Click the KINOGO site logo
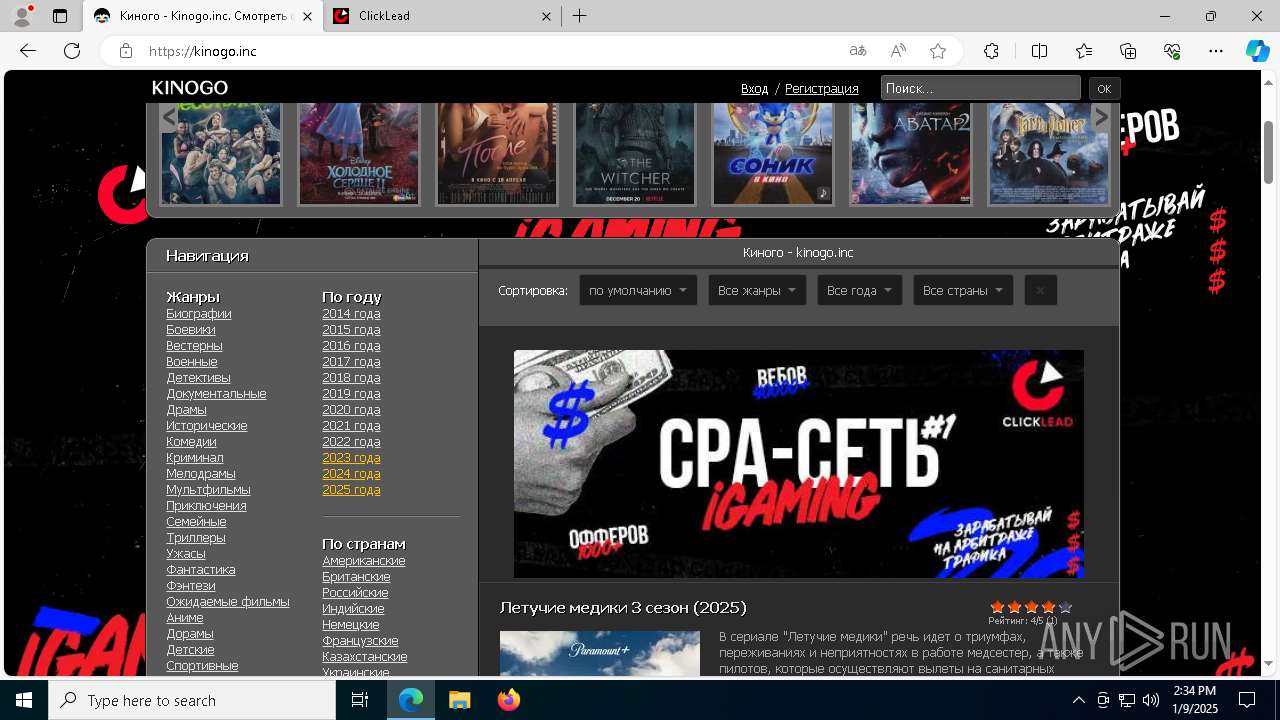The height and width of the screenshot is (720, 1280). click(x=190, y=88)
